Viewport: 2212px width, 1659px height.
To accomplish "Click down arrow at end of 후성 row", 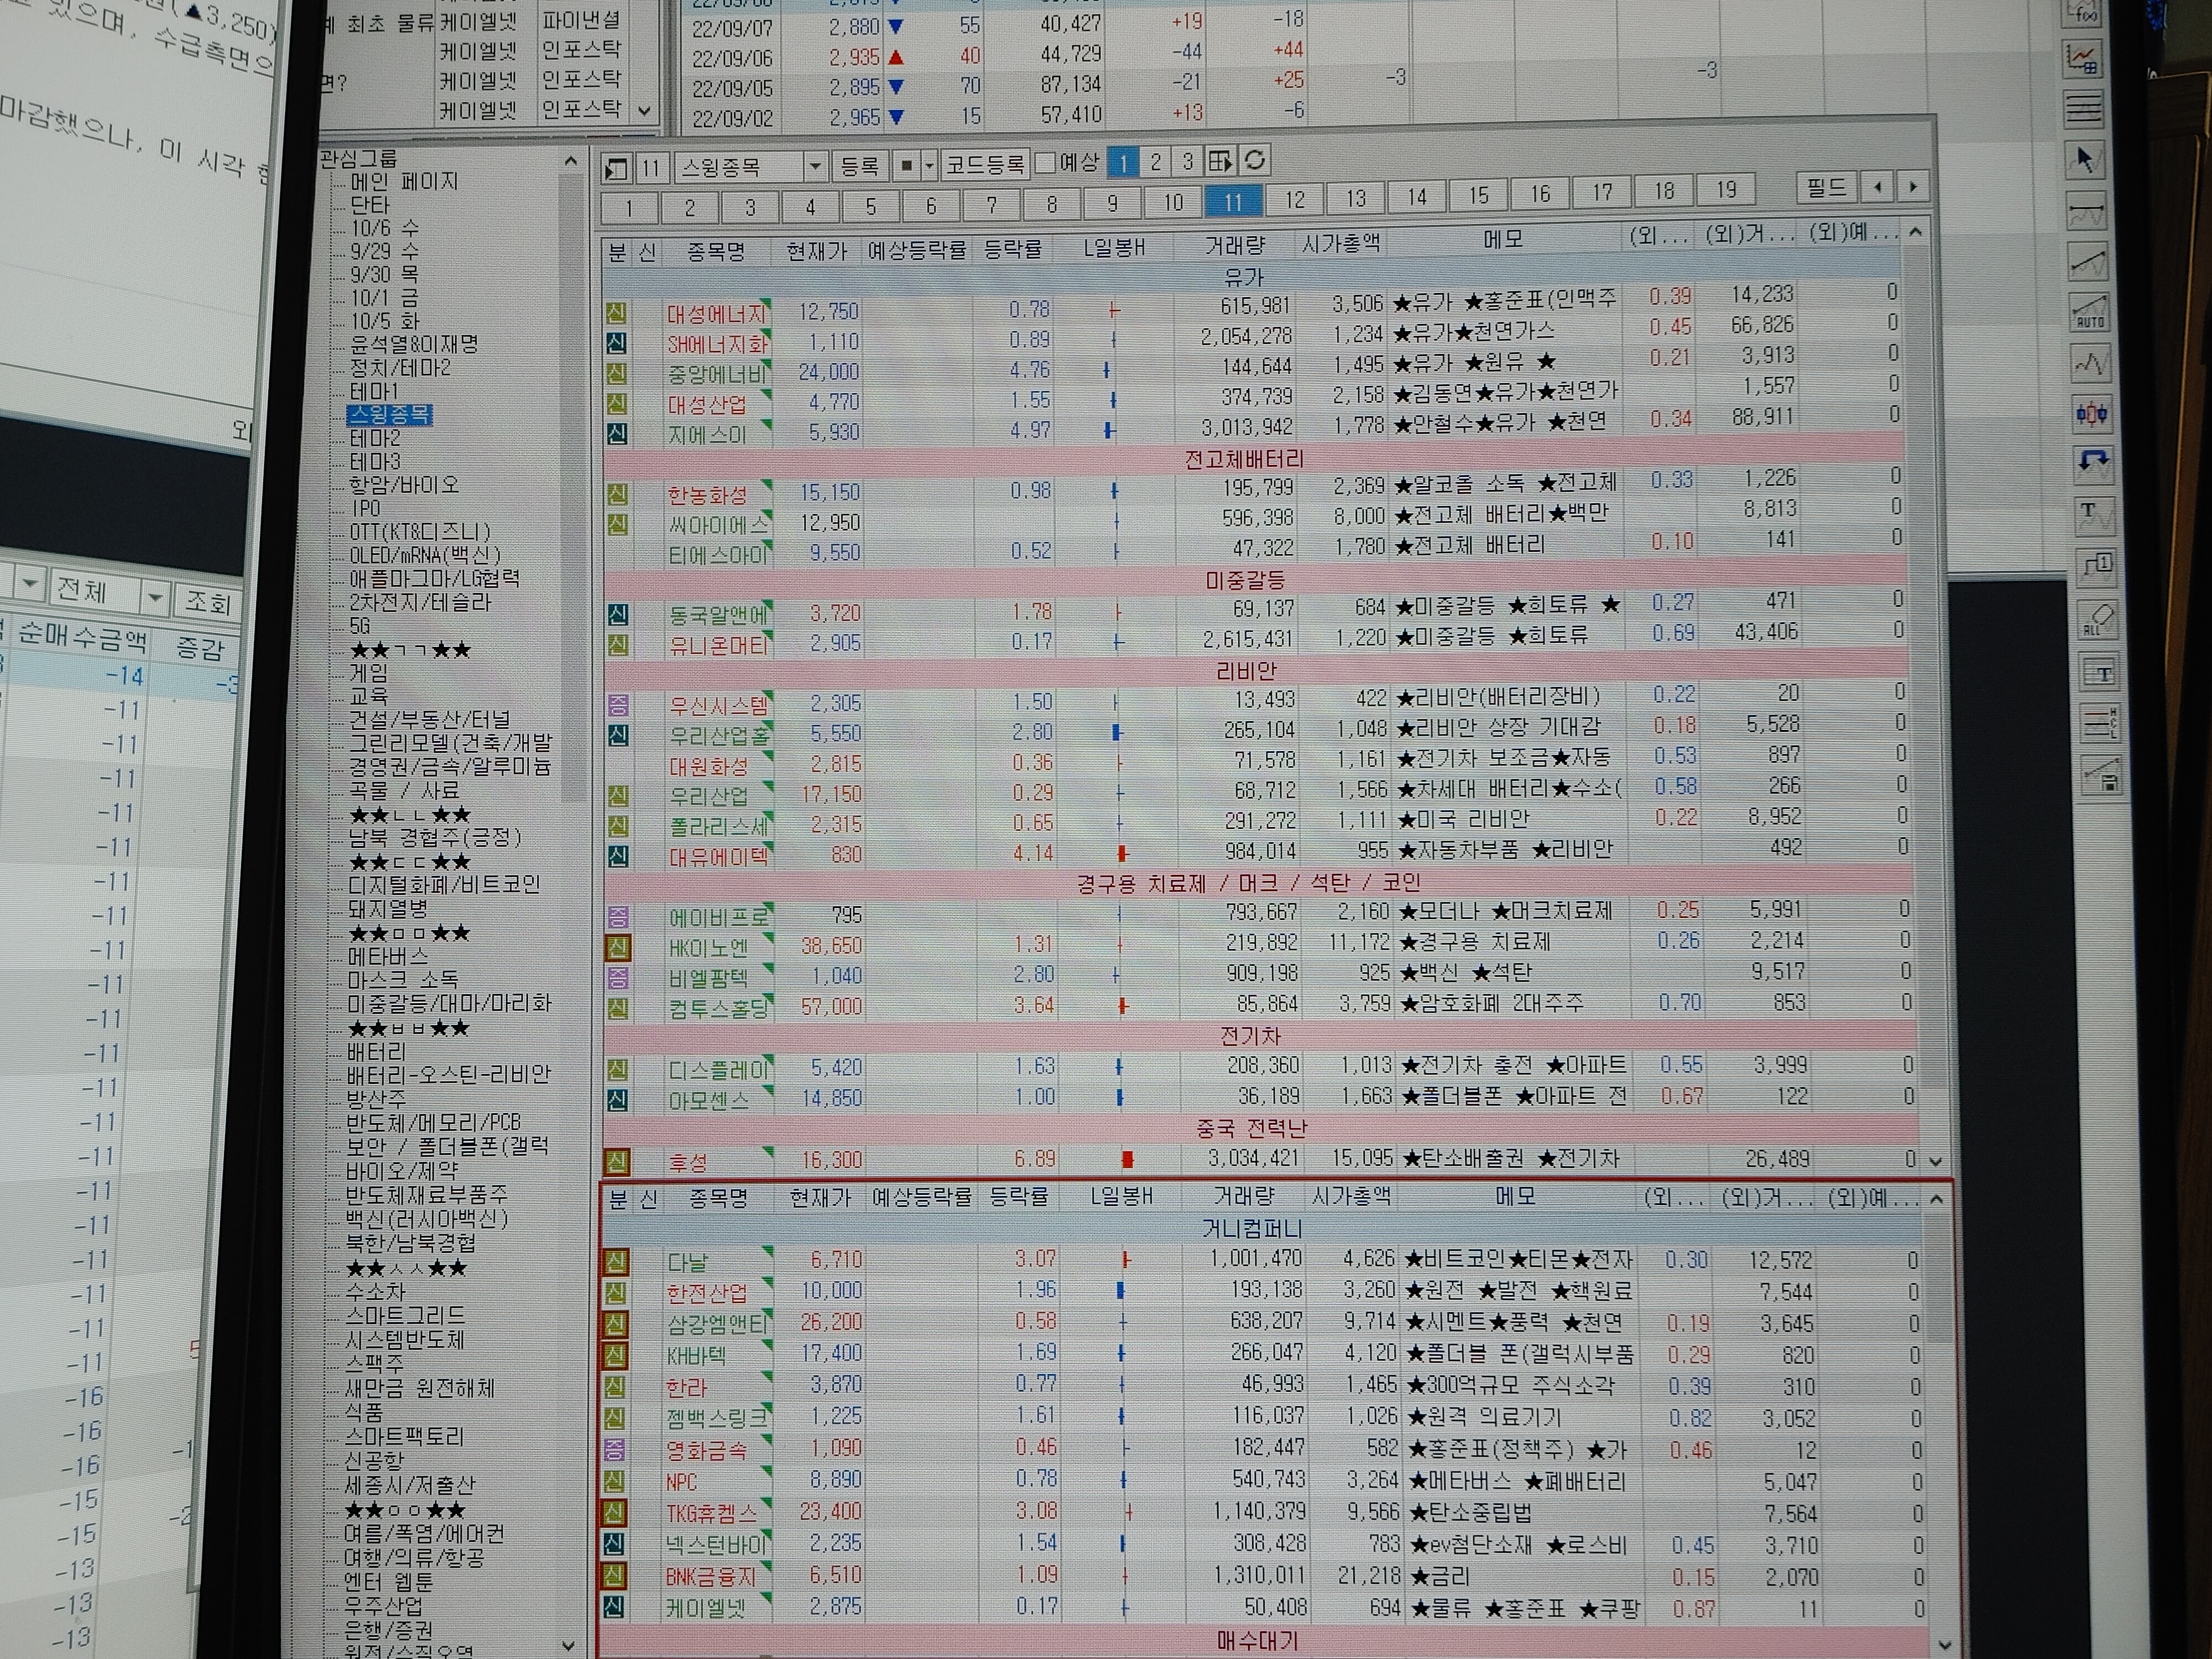I will tap(1934, 1161).
